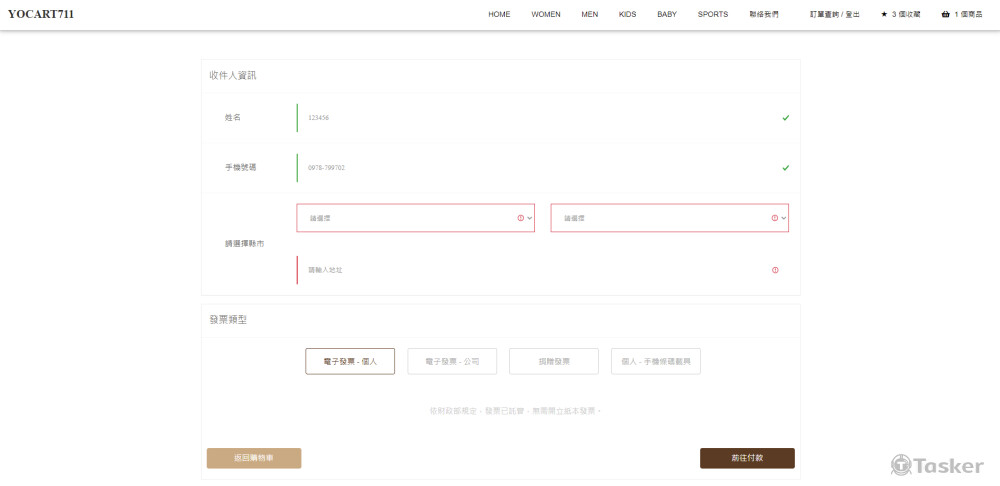The image size is (1000, 486).
Task: Click the 請輸入地址 address input field
Action: (530, 270)
